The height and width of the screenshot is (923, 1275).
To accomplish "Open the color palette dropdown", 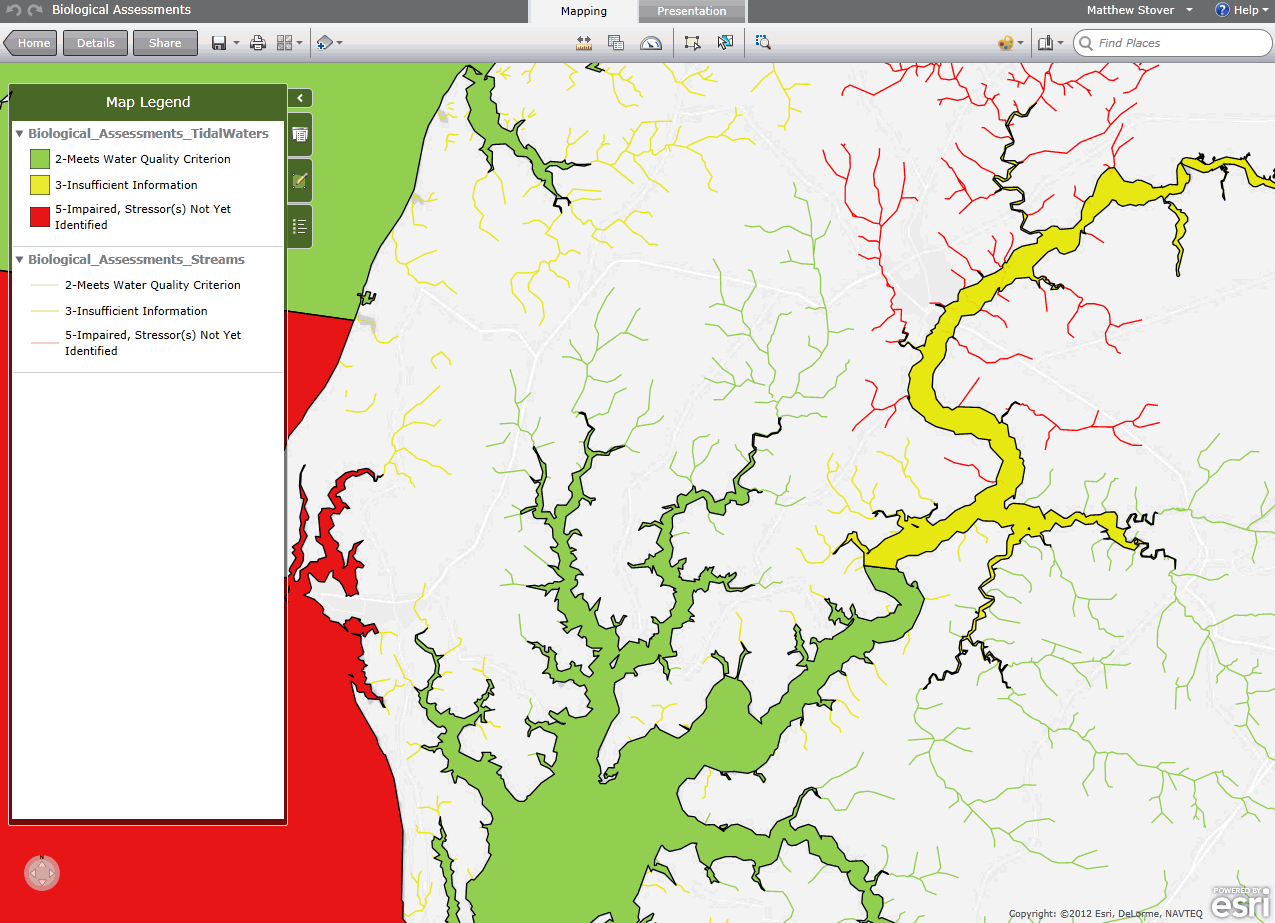I will [1010, 43].
